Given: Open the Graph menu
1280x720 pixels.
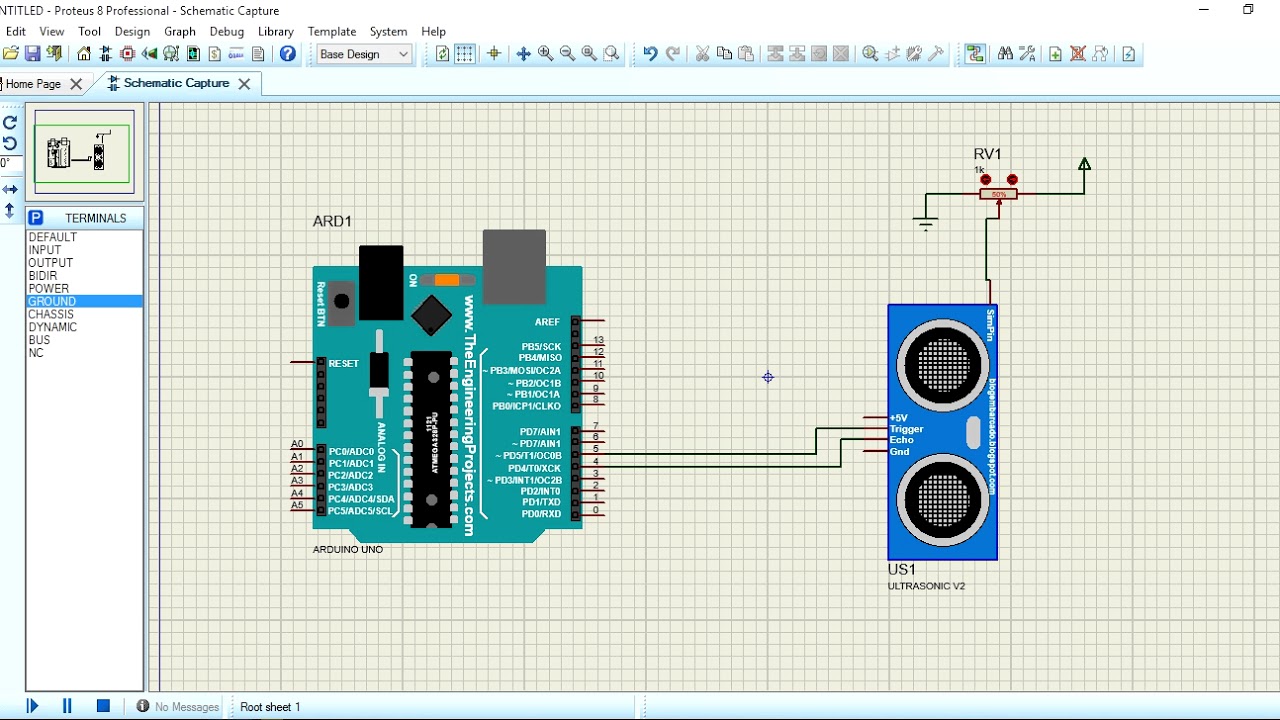Looking at the screenshot, I should pos(180,31).
